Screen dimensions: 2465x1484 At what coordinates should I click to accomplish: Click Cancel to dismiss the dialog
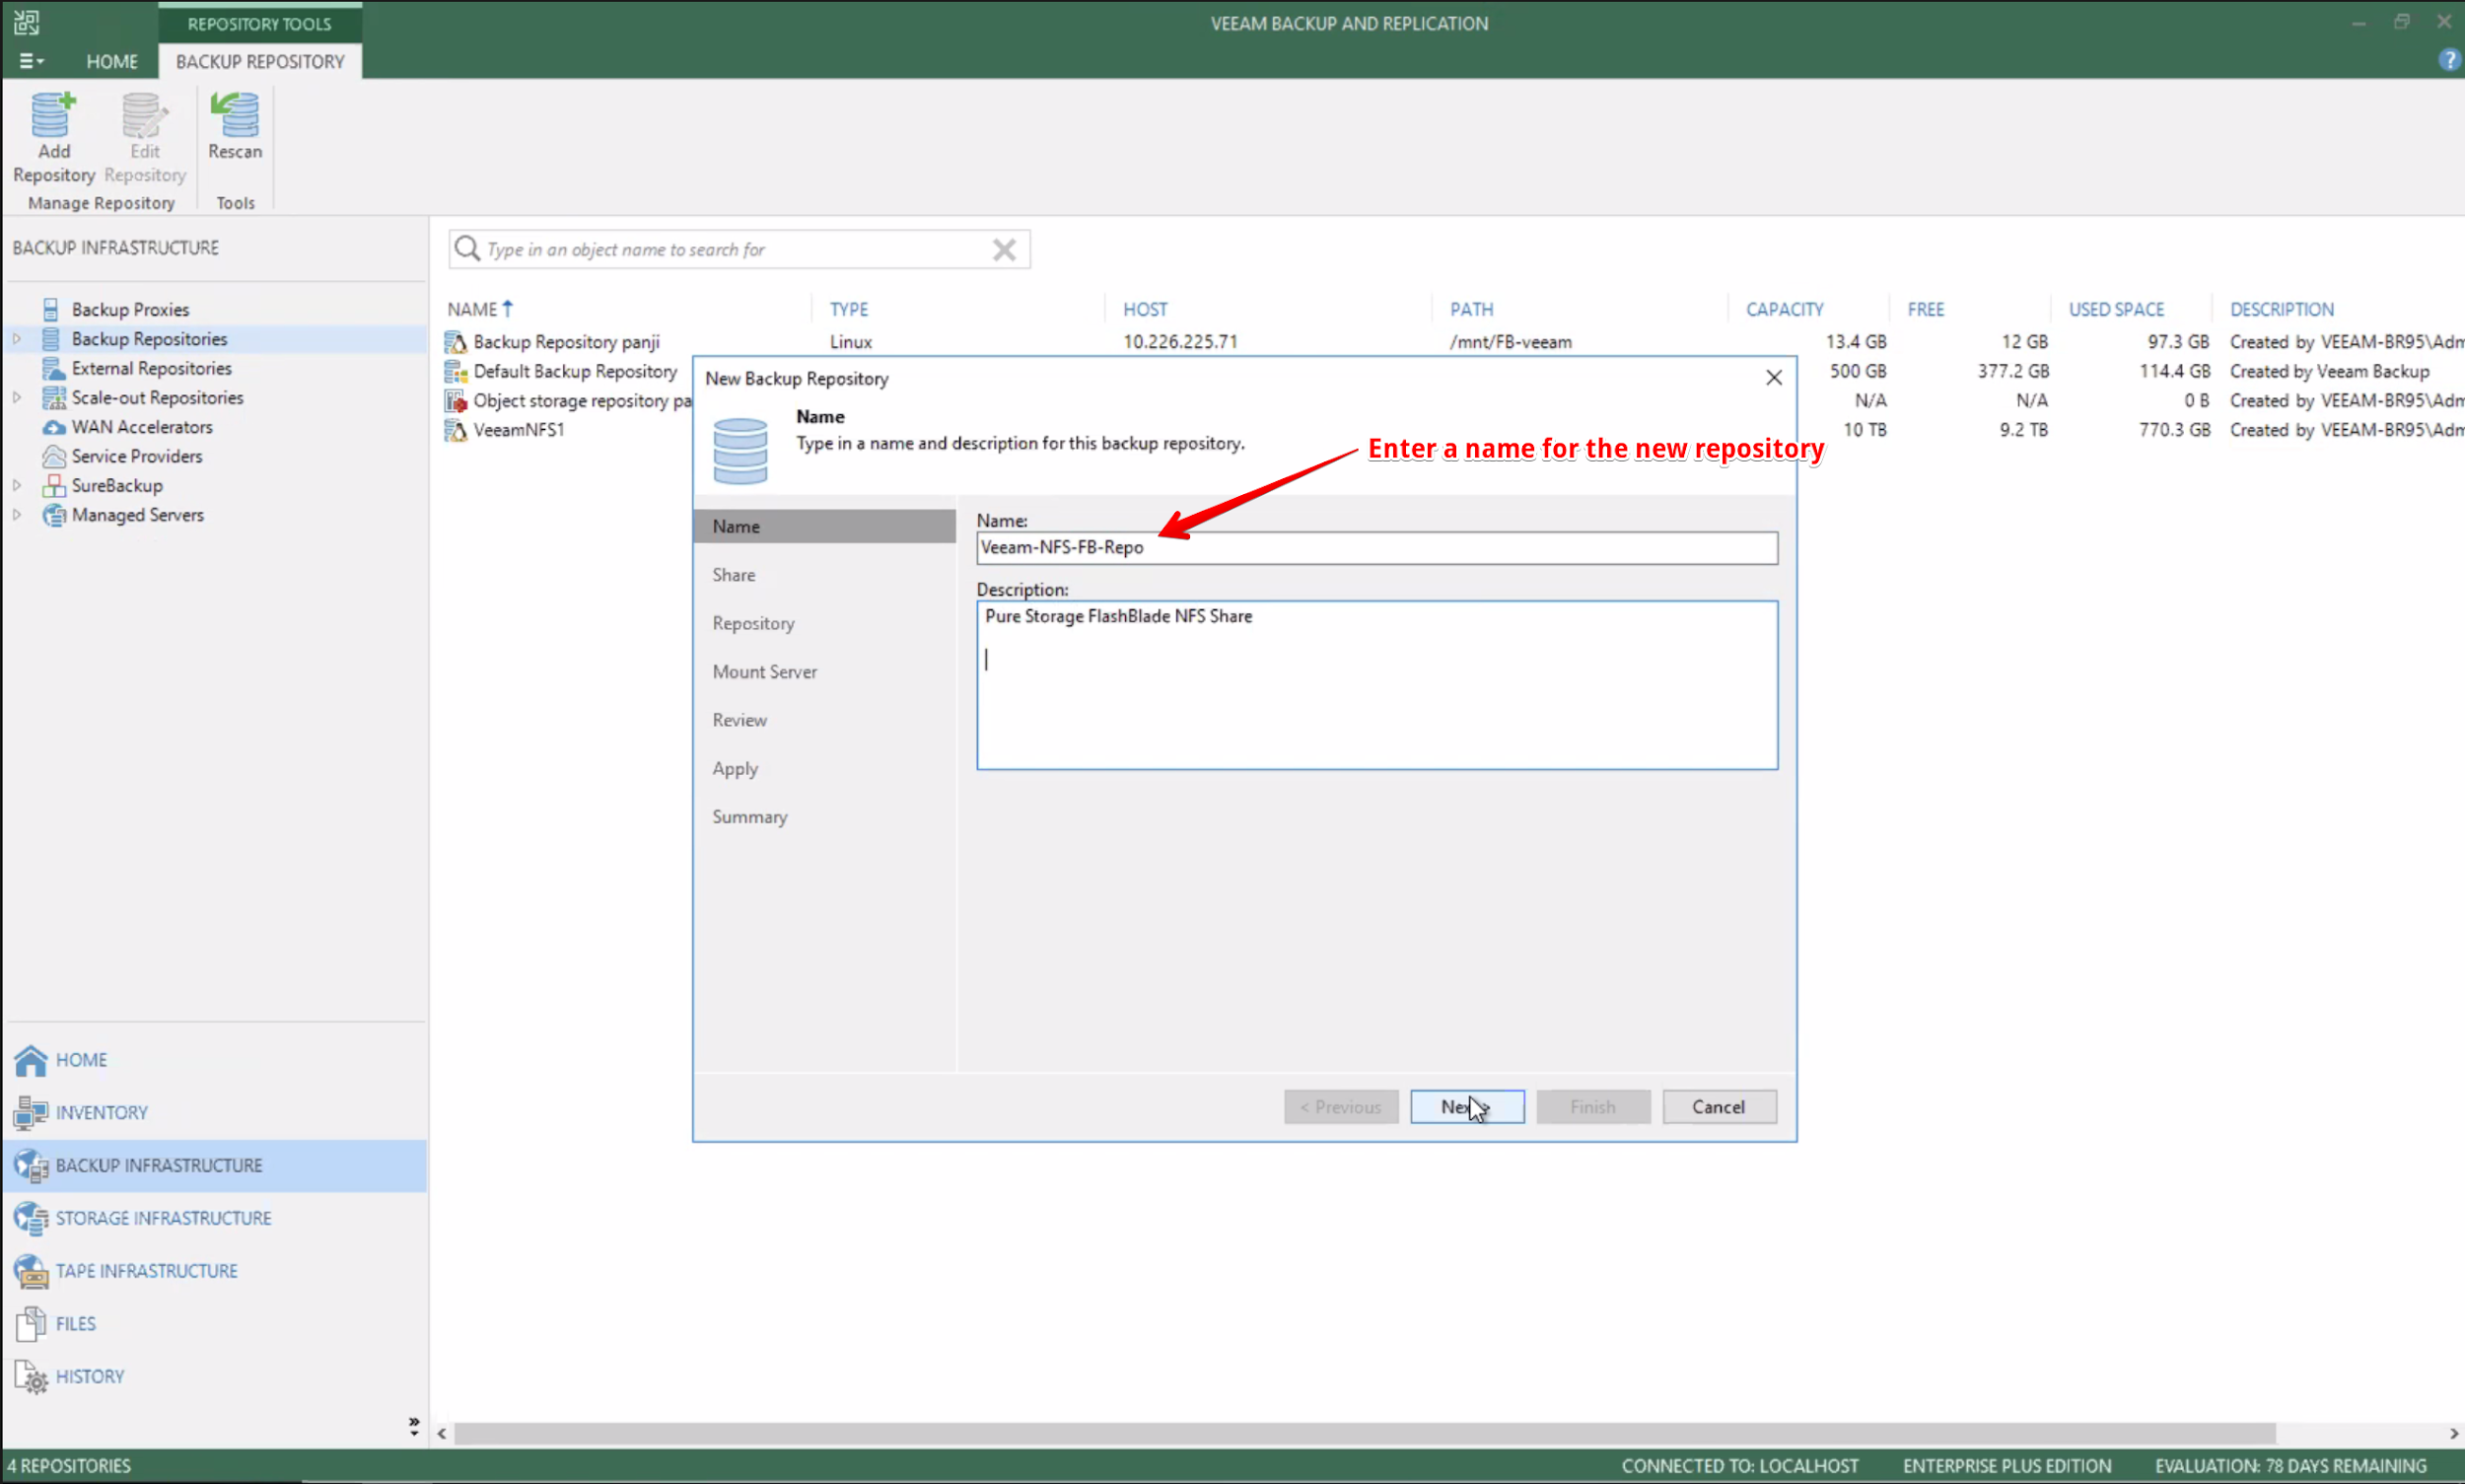1719,1105
